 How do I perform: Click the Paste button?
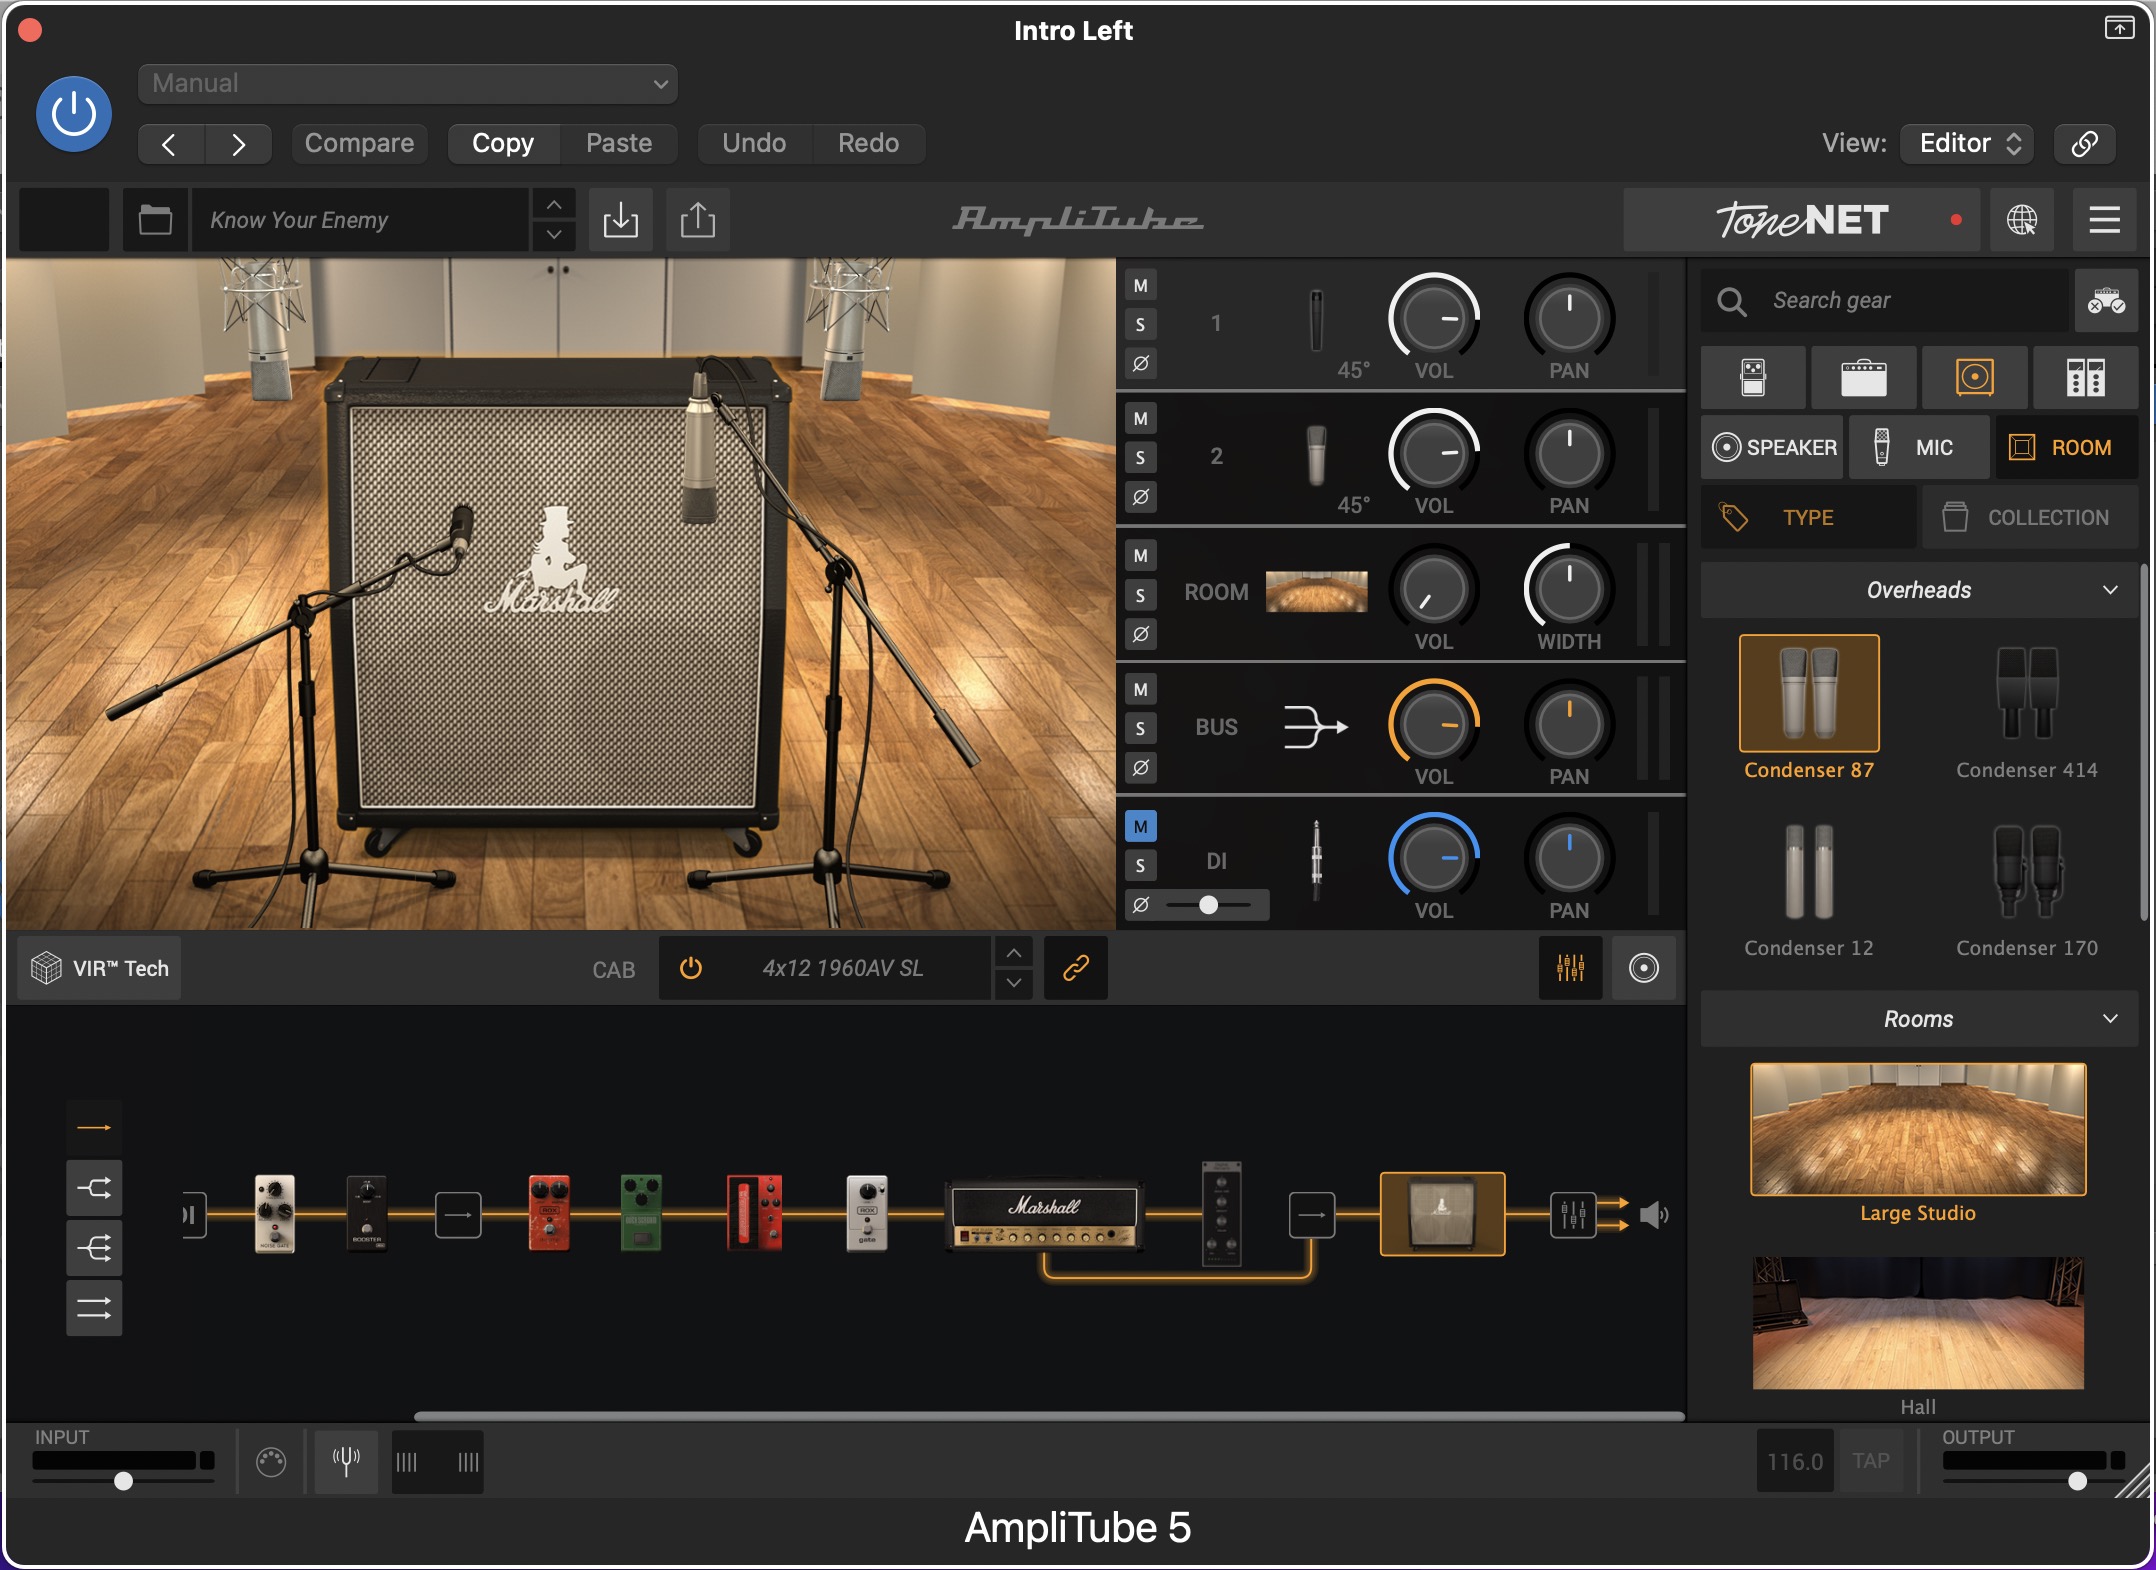click(619, 144)
